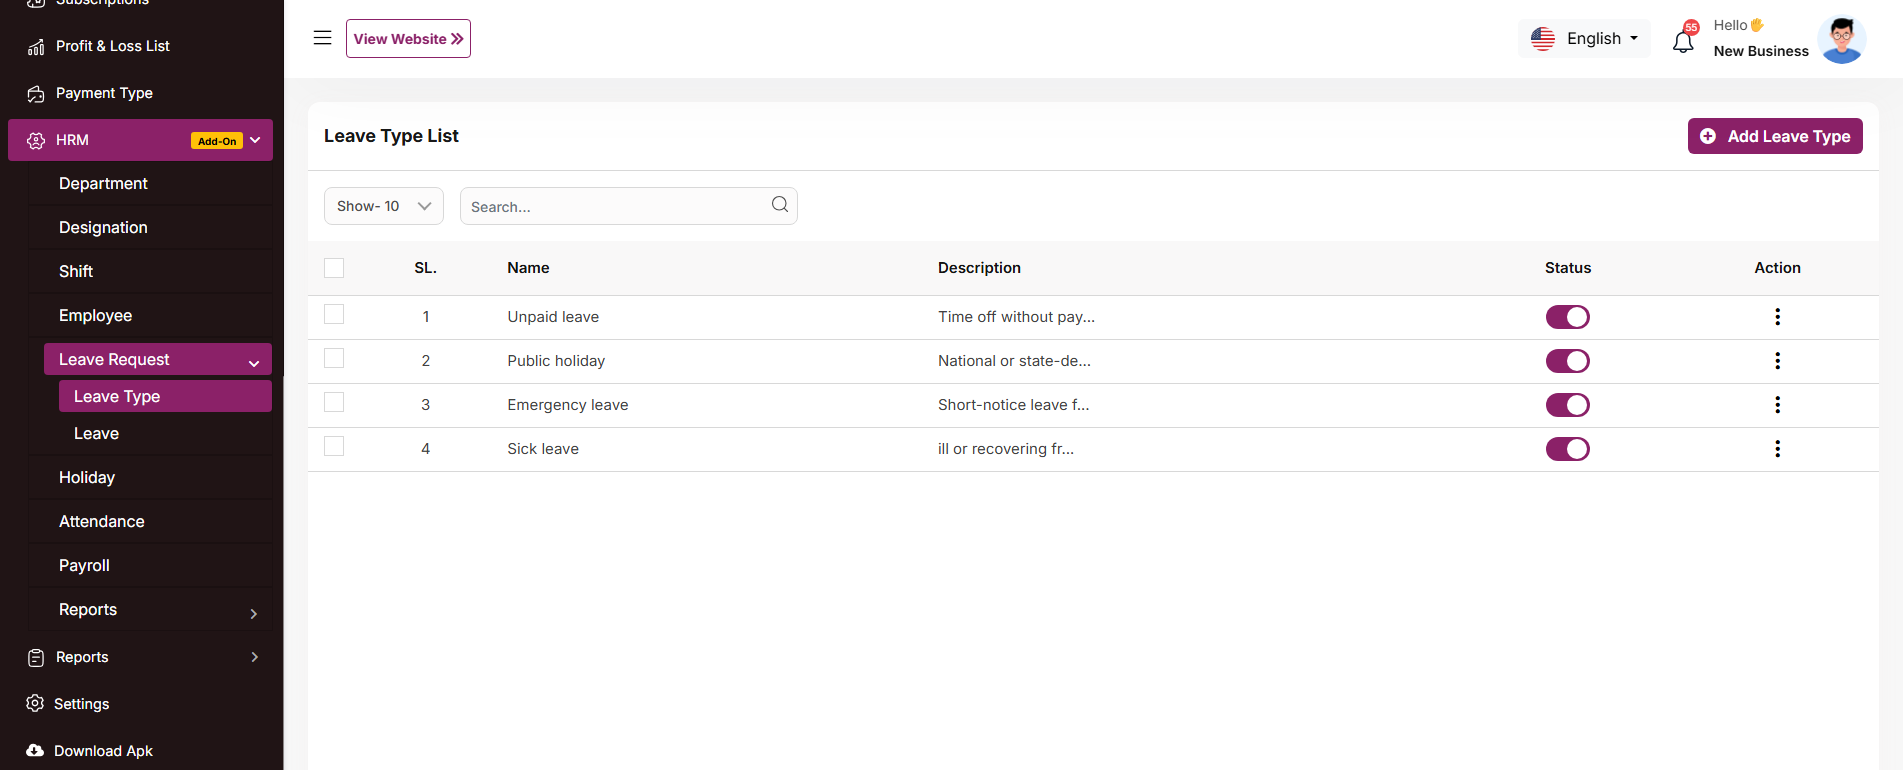This screenshot has width=1903, height=770.
Task: Turn off the Emergency leave status switch
Action: [x=1567, y=405]
